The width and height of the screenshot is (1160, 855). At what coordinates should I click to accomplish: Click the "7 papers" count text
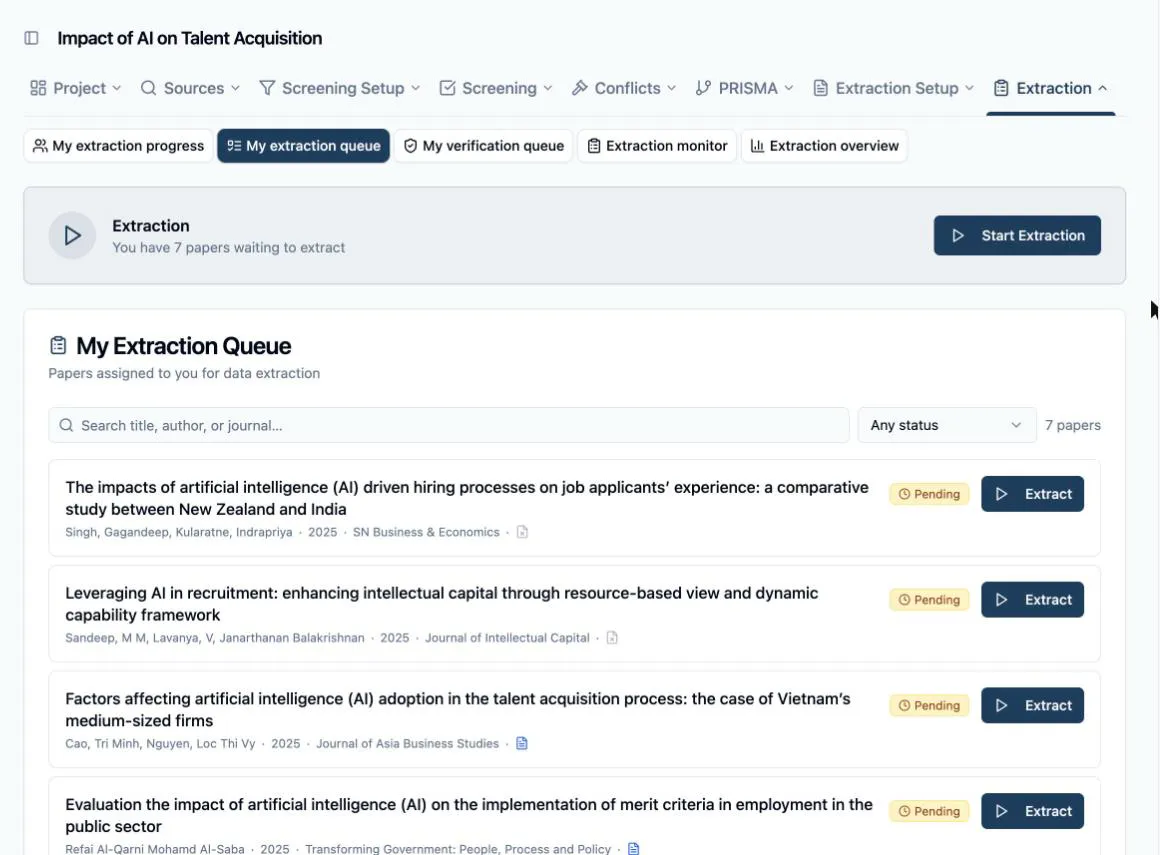(x=1073, y=425)
